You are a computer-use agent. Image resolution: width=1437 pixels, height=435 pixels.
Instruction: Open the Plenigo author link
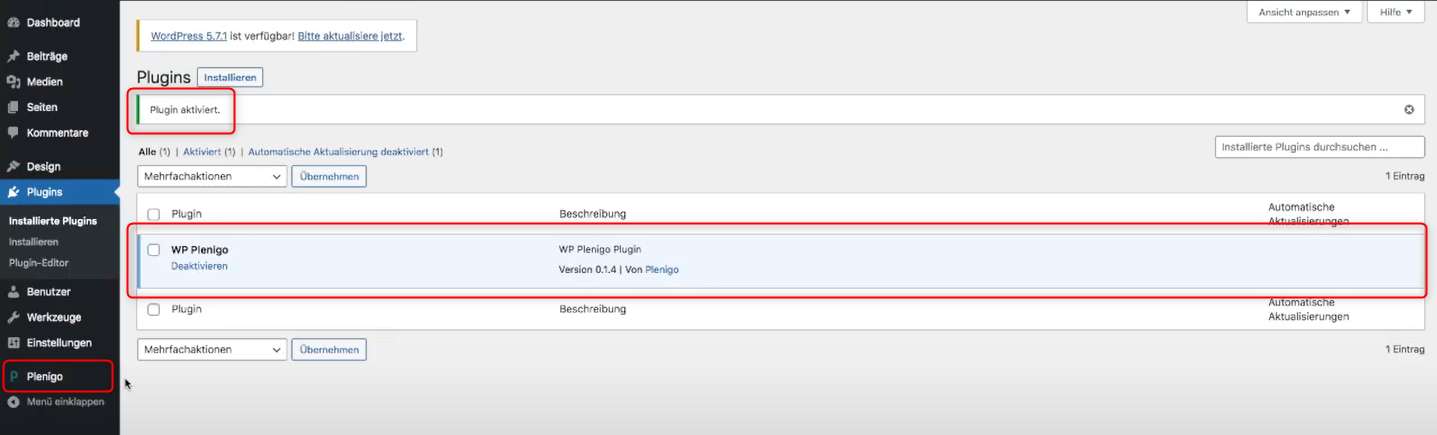pos(662,270)
